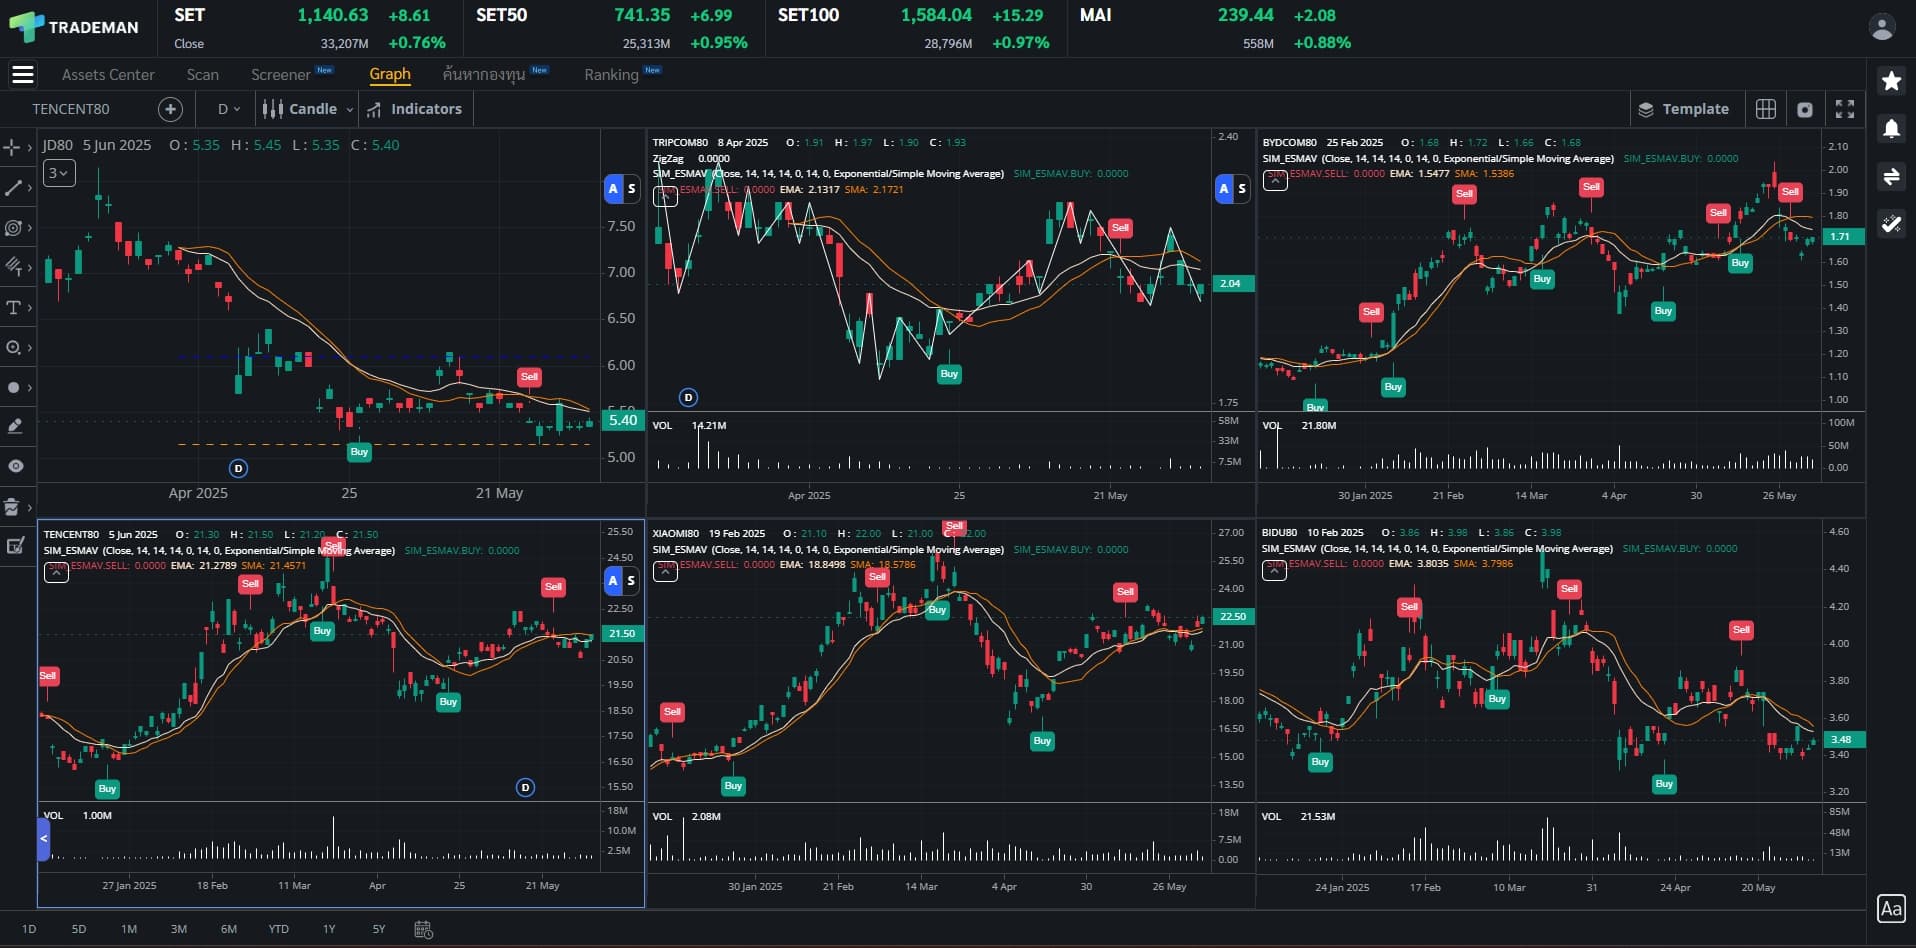Viewport: 1916px width, 948px height.
Task: Click the MAI index ticker
Action: coord(1215,28)
